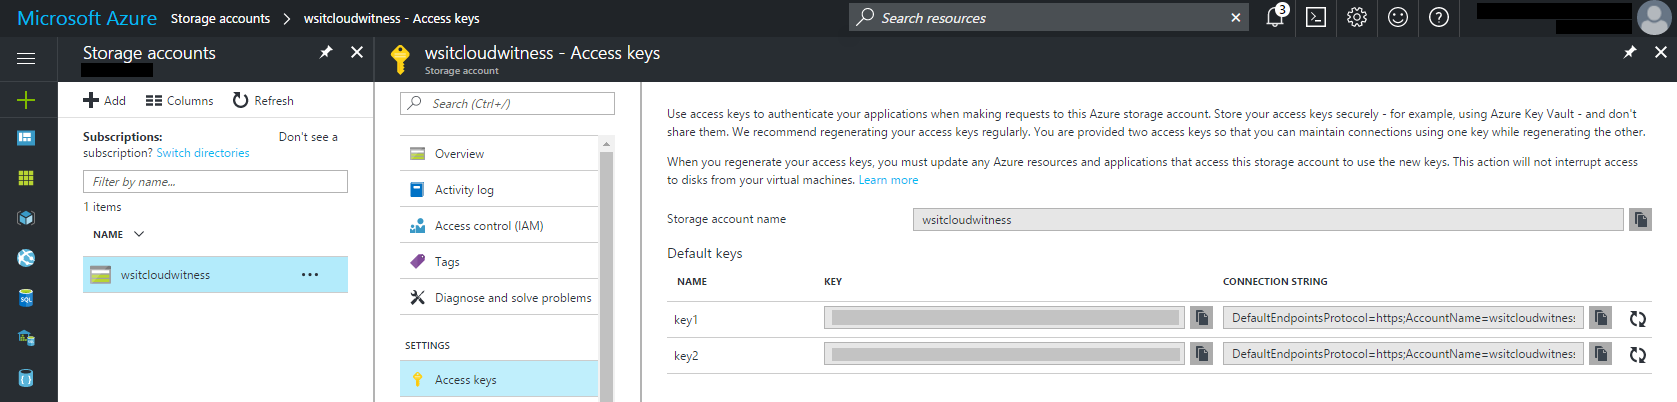
Task: Open Virtual machines sidebar icon
Action: 26,338
